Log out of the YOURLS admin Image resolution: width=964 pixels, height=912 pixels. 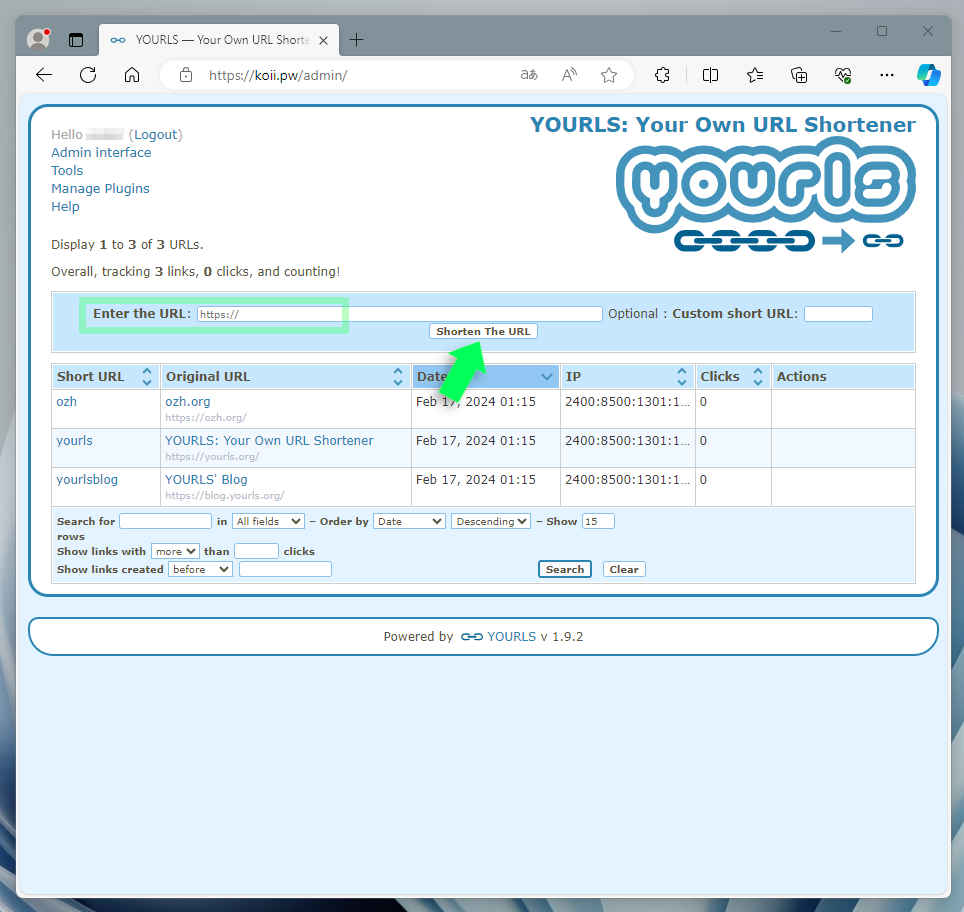coord(156,135)
